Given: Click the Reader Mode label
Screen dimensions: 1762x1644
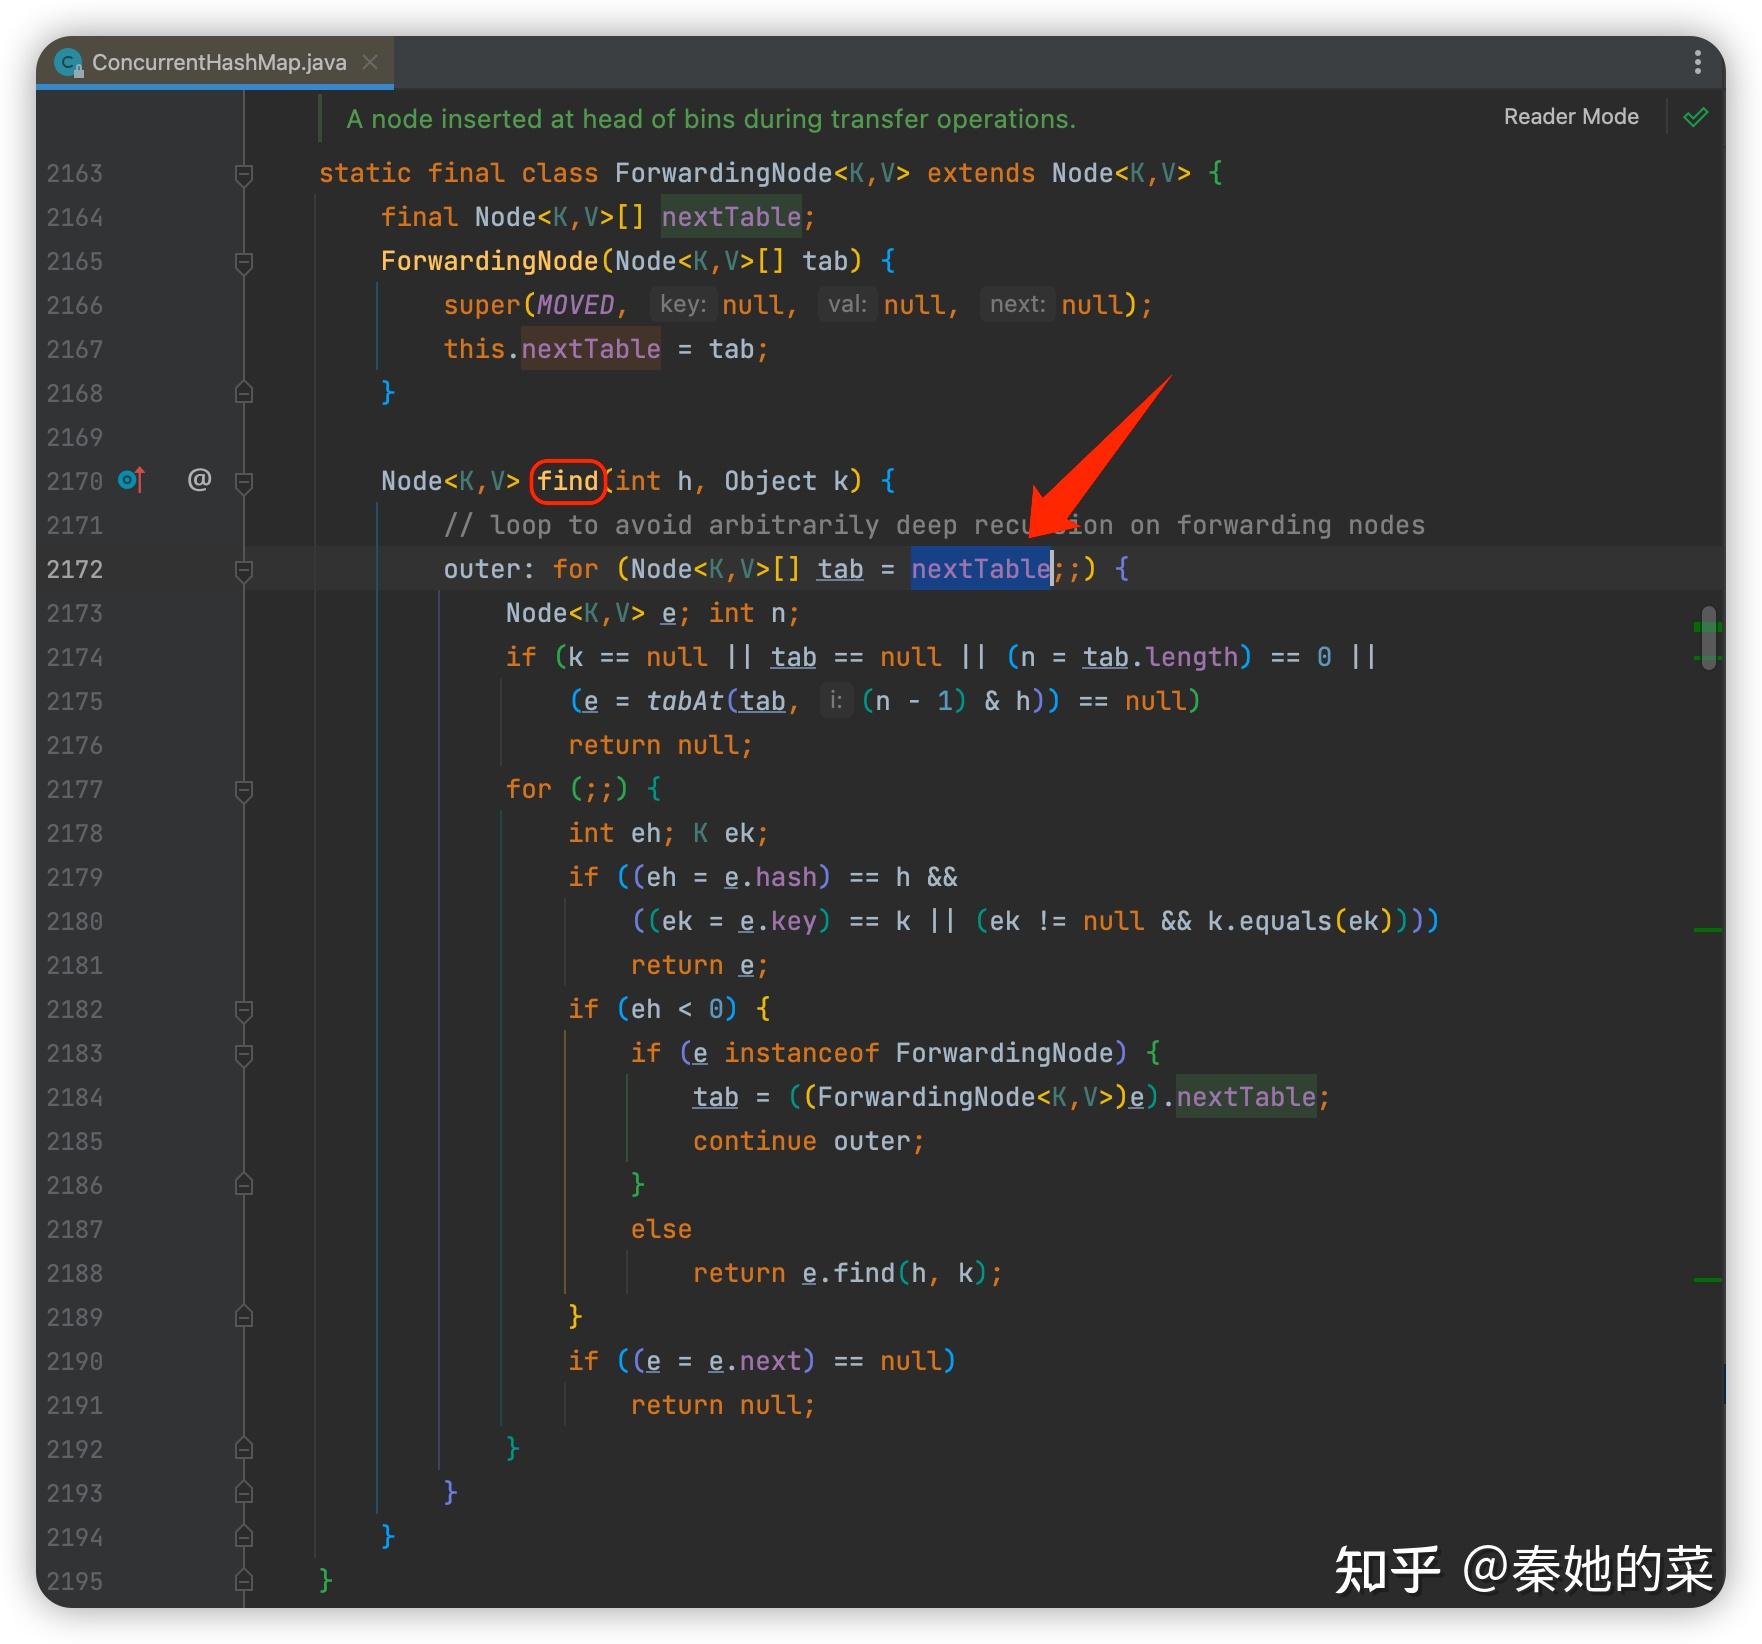Looking at the screenshot, I should (1570, 116).
